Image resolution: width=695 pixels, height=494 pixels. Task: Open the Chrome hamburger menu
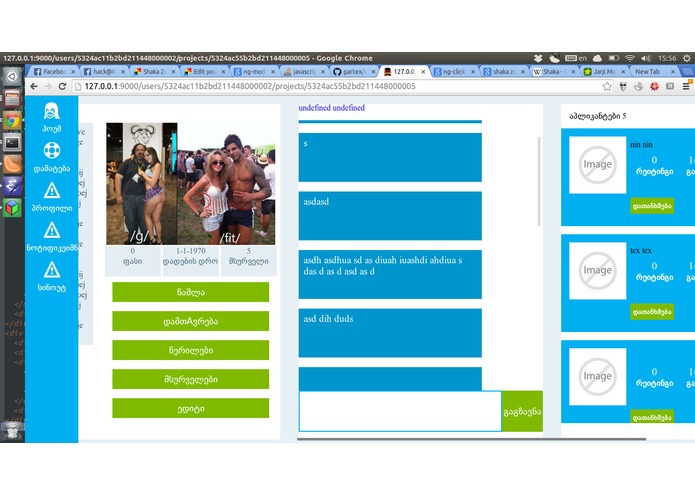point(686,86)
